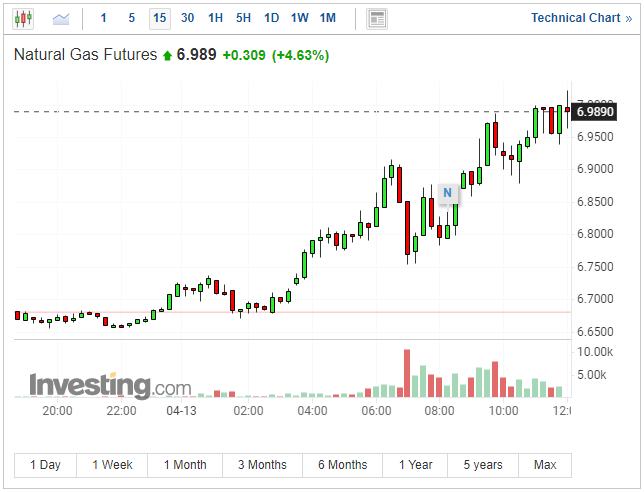Select the 1H interval
The image size is (644, 492).
(x=215, y=18)
